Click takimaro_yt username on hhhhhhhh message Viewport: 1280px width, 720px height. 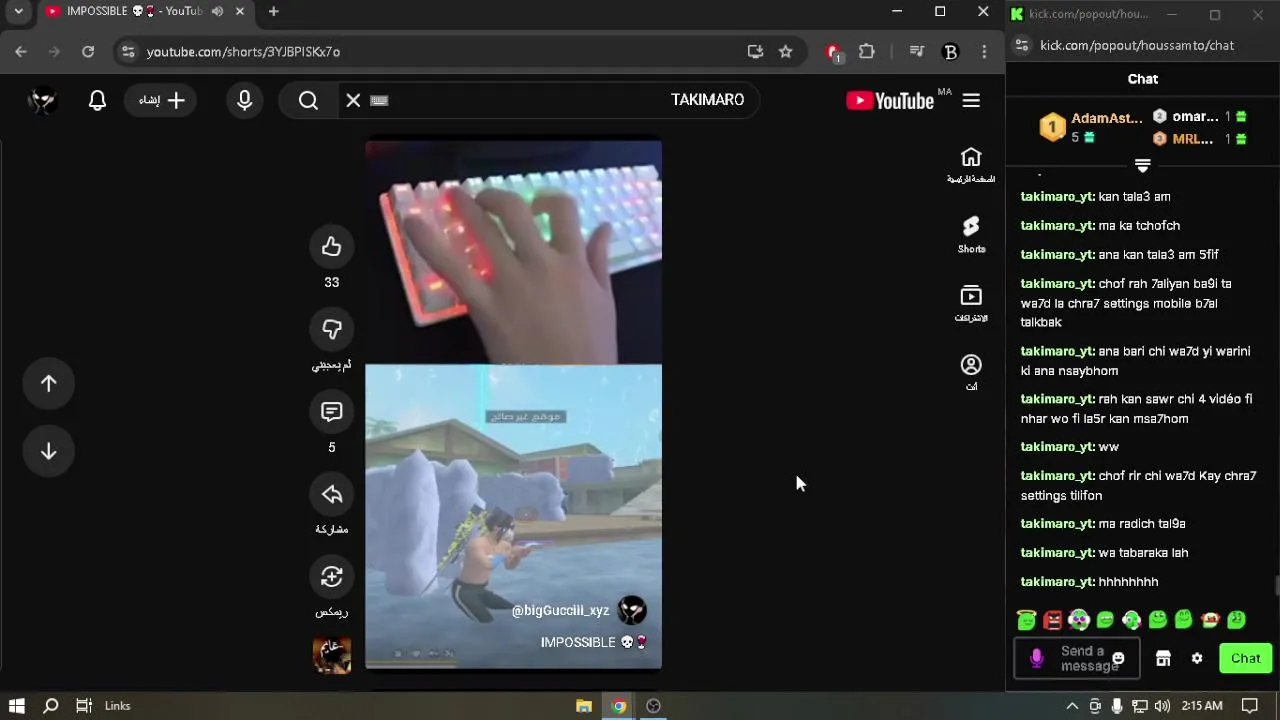point(1058,581)
